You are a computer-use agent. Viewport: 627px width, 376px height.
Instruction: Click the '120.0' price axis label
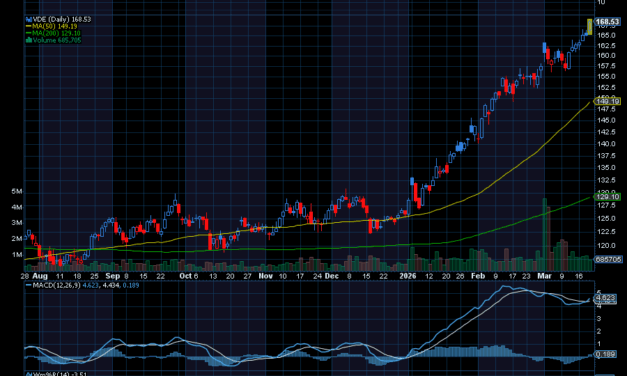point(607,246)
